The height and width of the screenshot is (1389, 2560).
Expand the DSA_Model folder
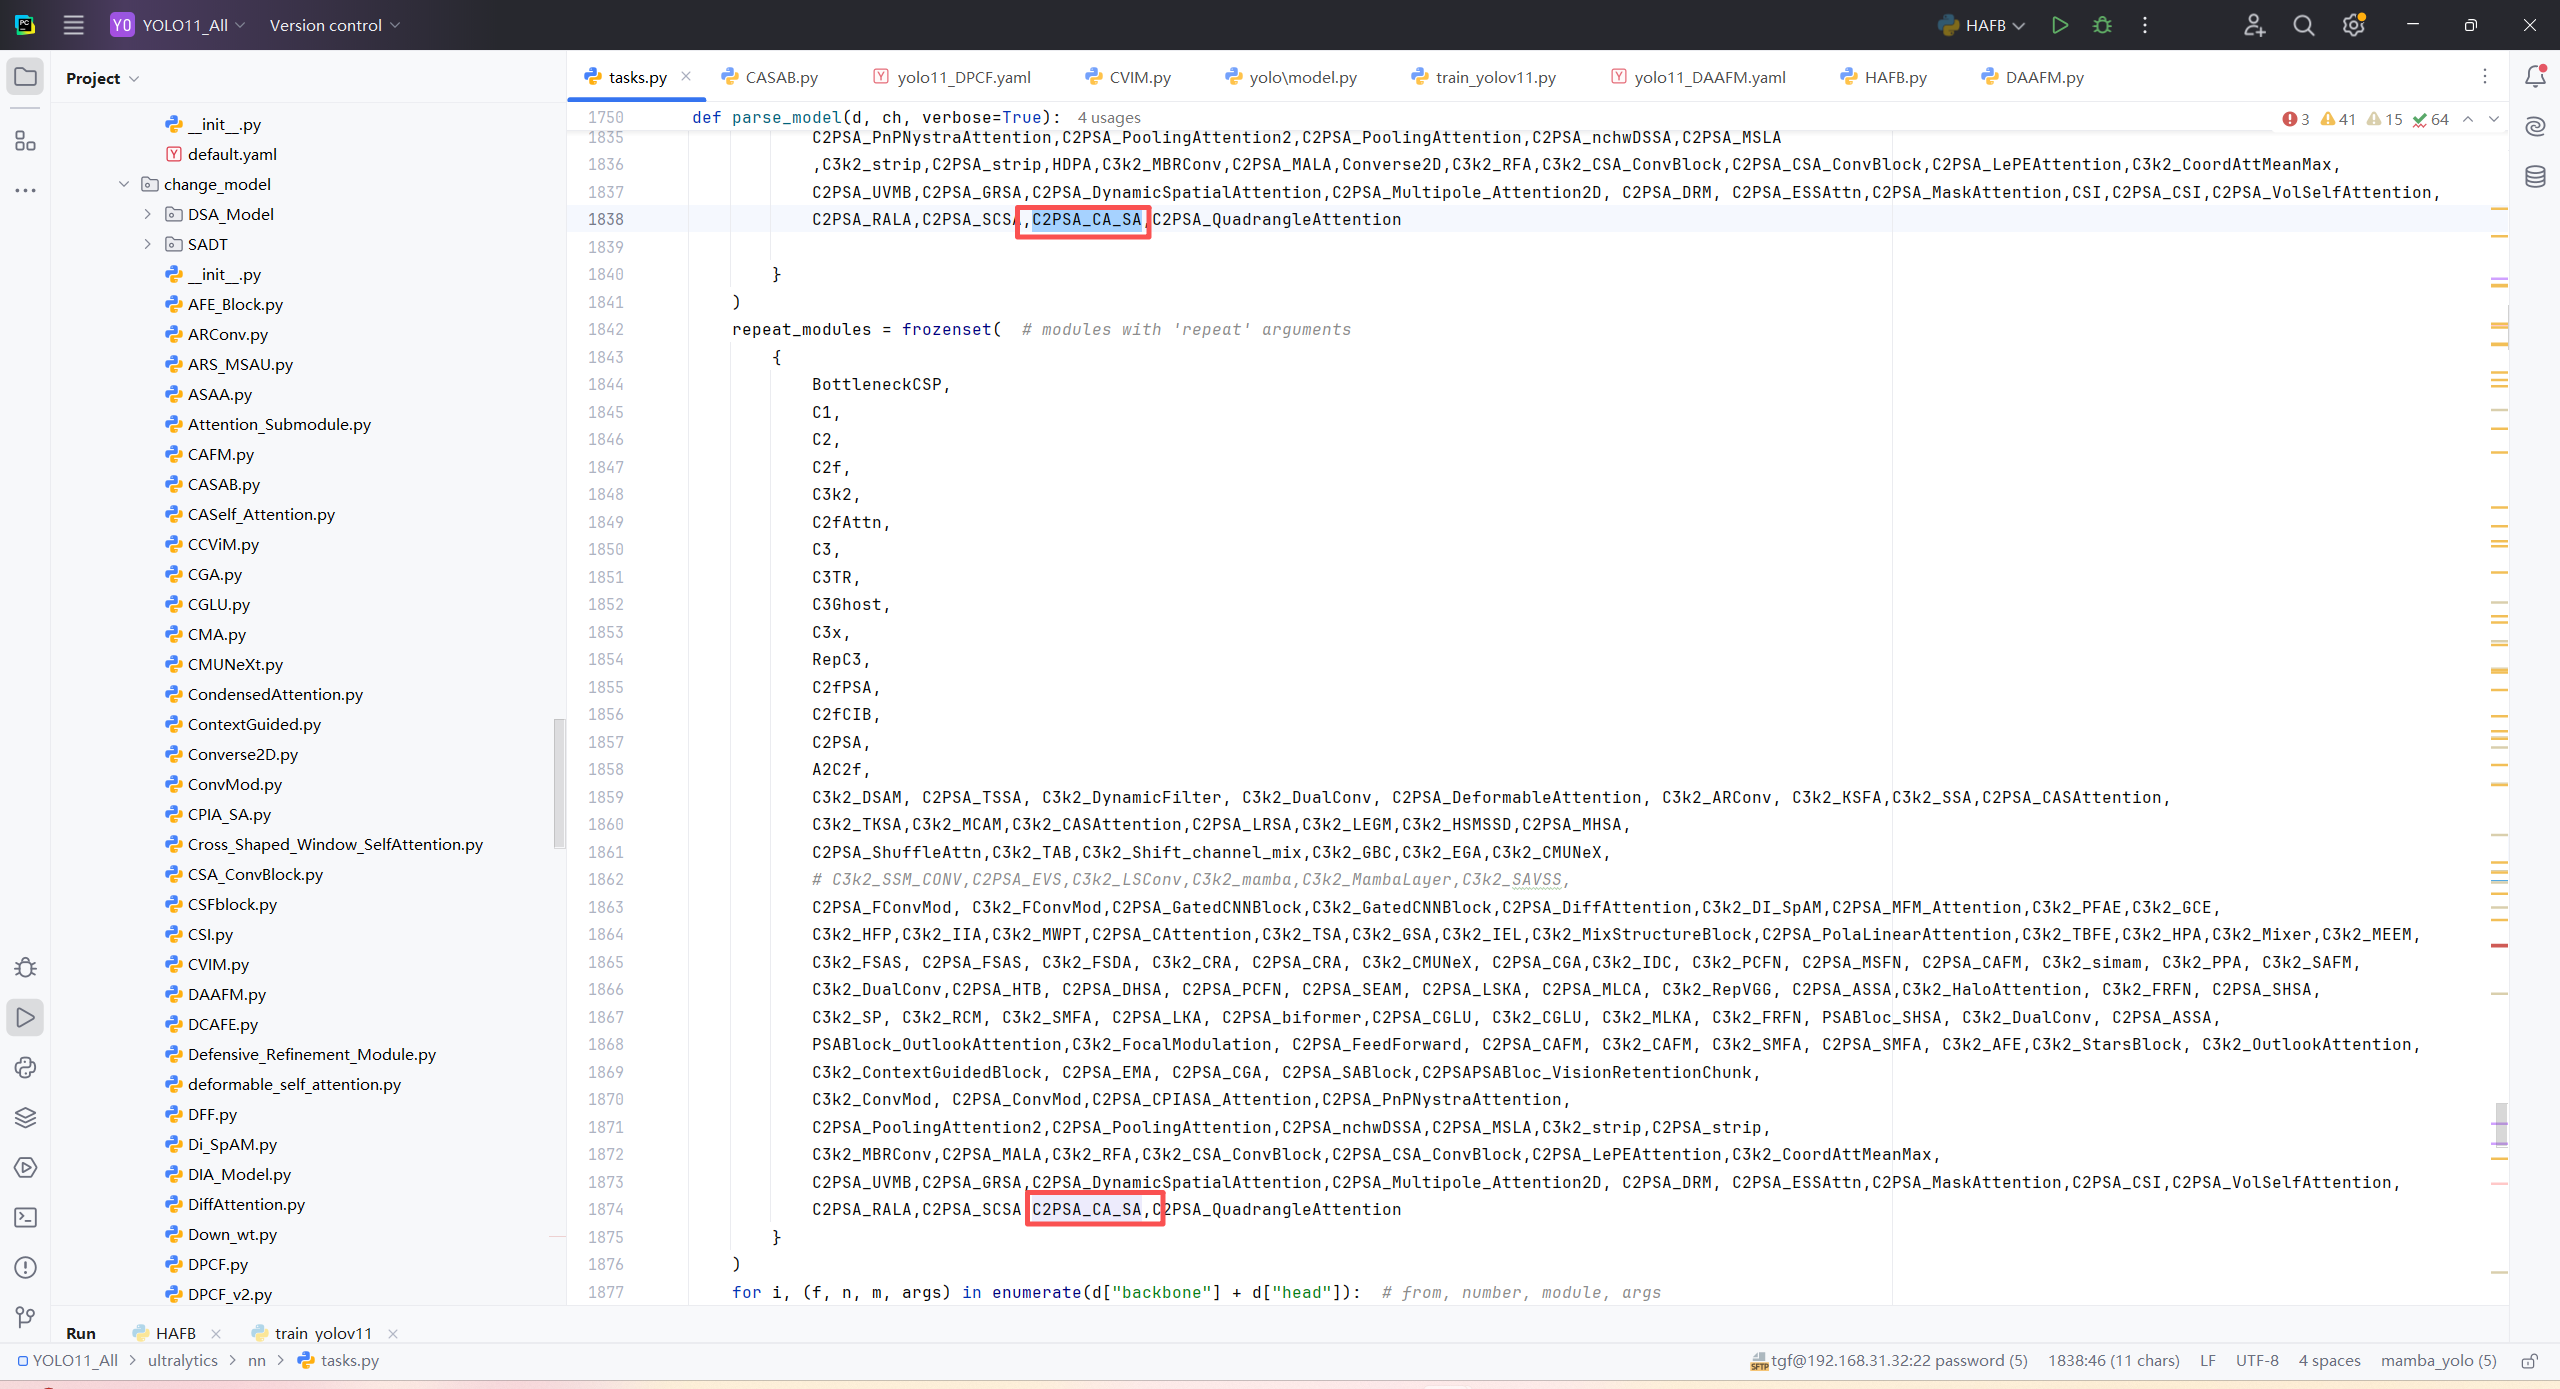pyautogui.click(x=148, y=214)
